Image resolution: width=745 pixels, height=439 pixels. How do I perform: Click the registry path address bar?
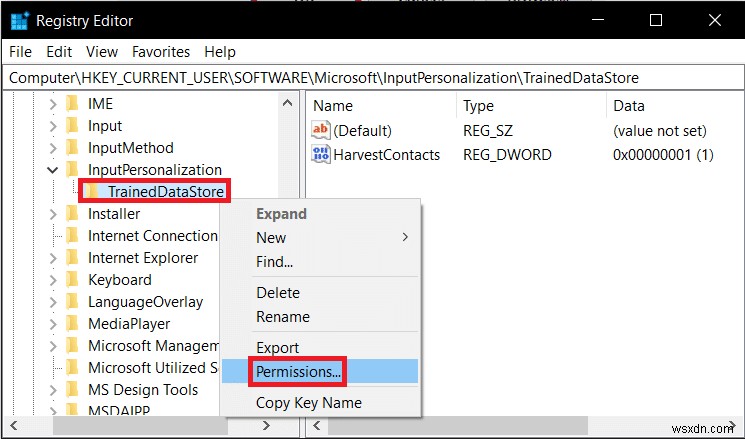point(372,78)
